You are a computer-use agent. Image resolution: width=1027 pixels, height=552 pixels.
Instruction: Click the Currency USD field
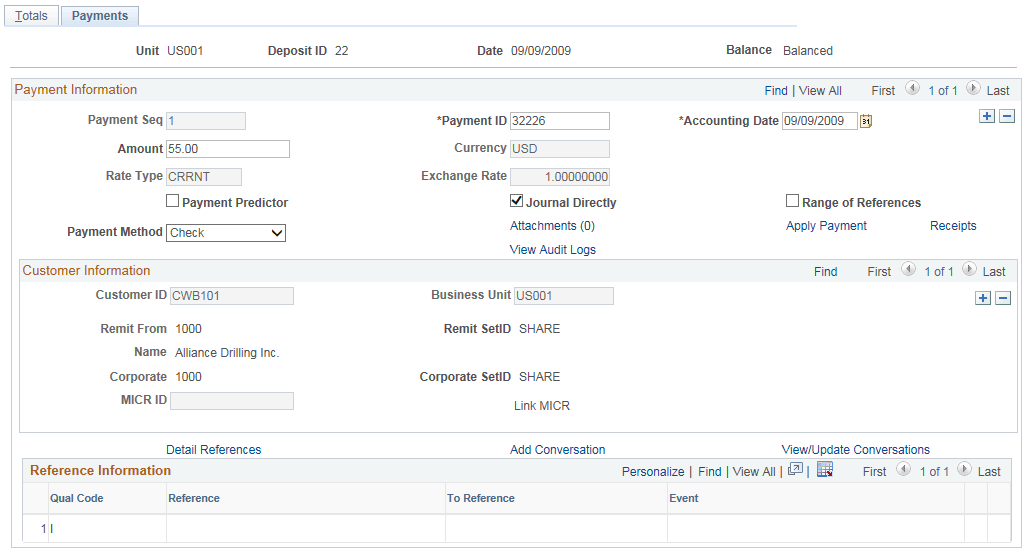click(x=560, y=149)
